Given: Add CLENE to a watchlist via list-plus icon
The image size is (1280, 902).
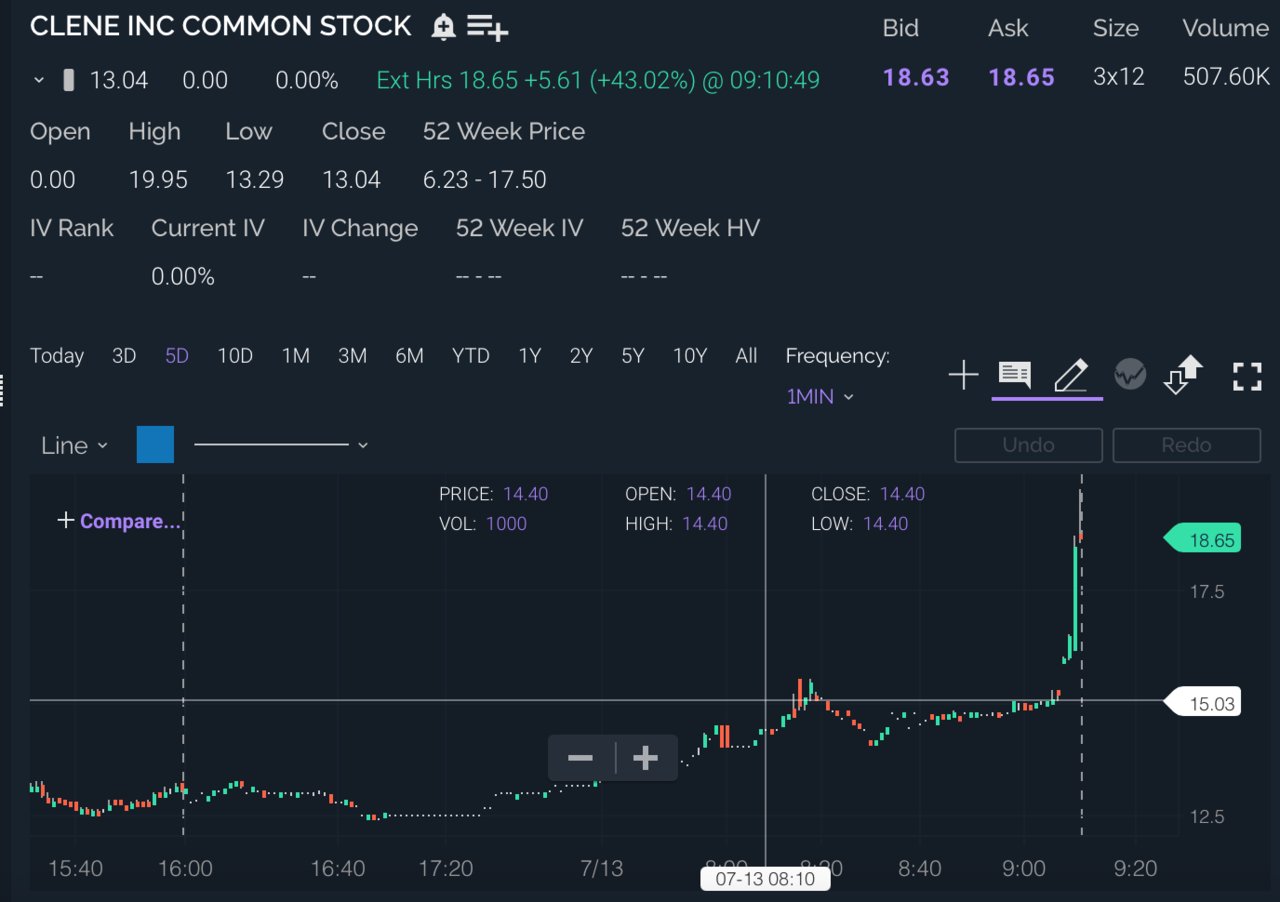Looking at the screenshot, I should (x=487, y=27).
